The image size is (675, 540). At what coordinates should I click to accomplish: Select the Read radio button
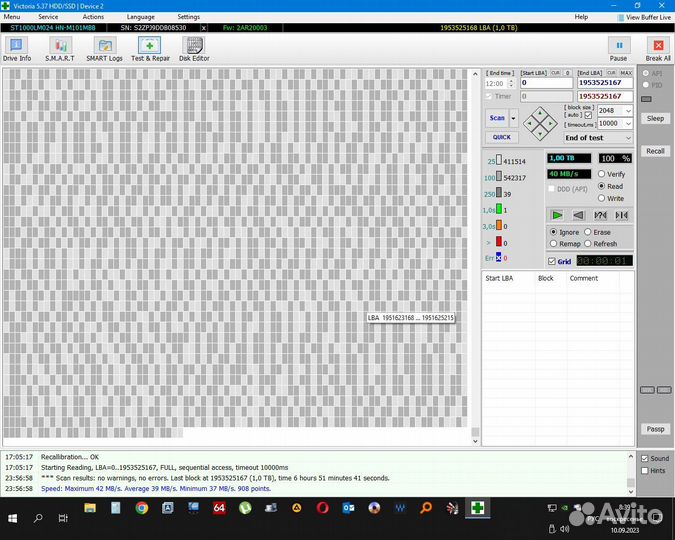(601, 186)
